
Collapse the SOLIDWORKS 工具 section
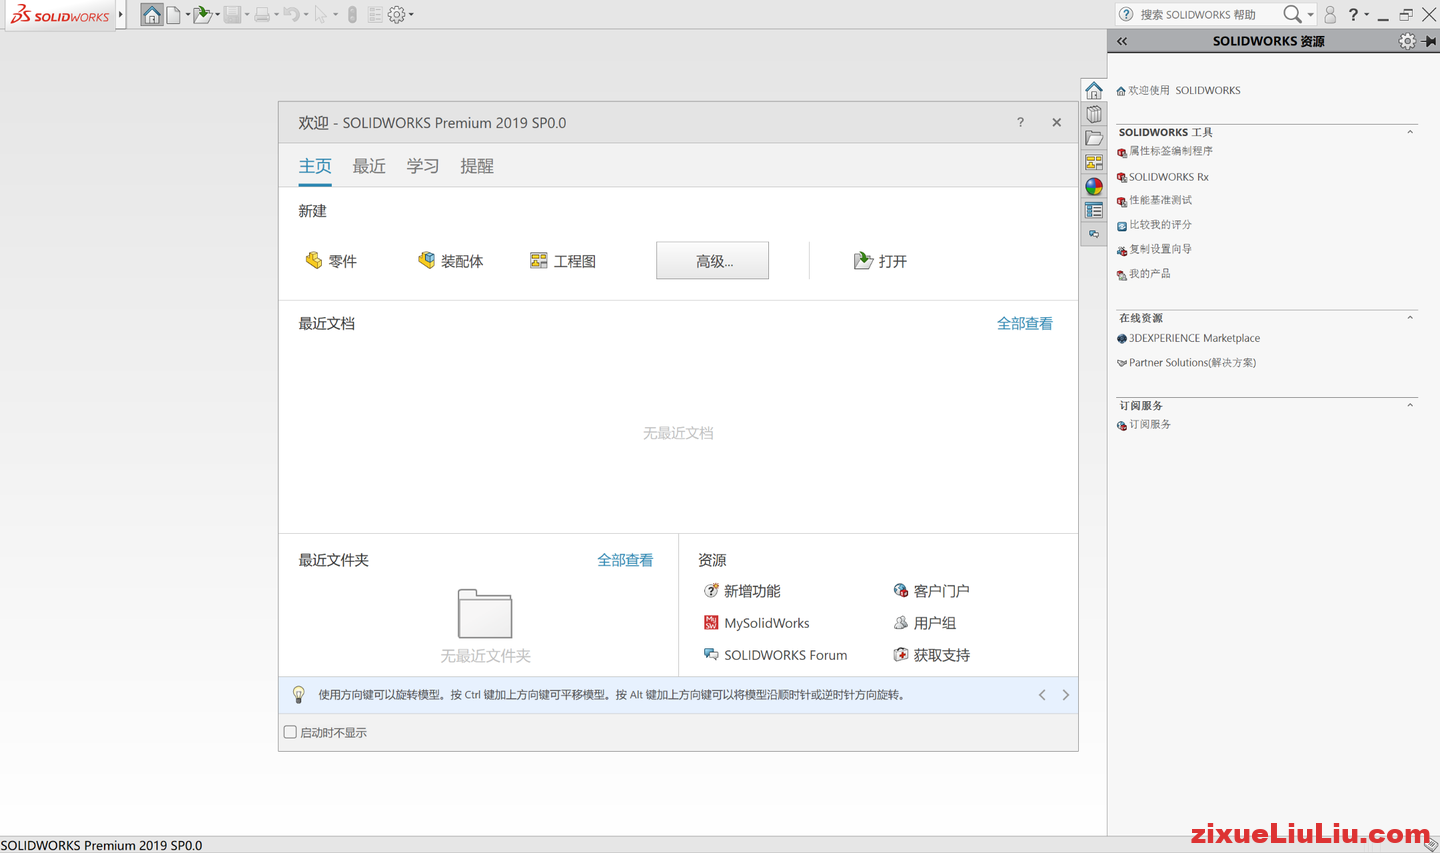(1410, 131)
